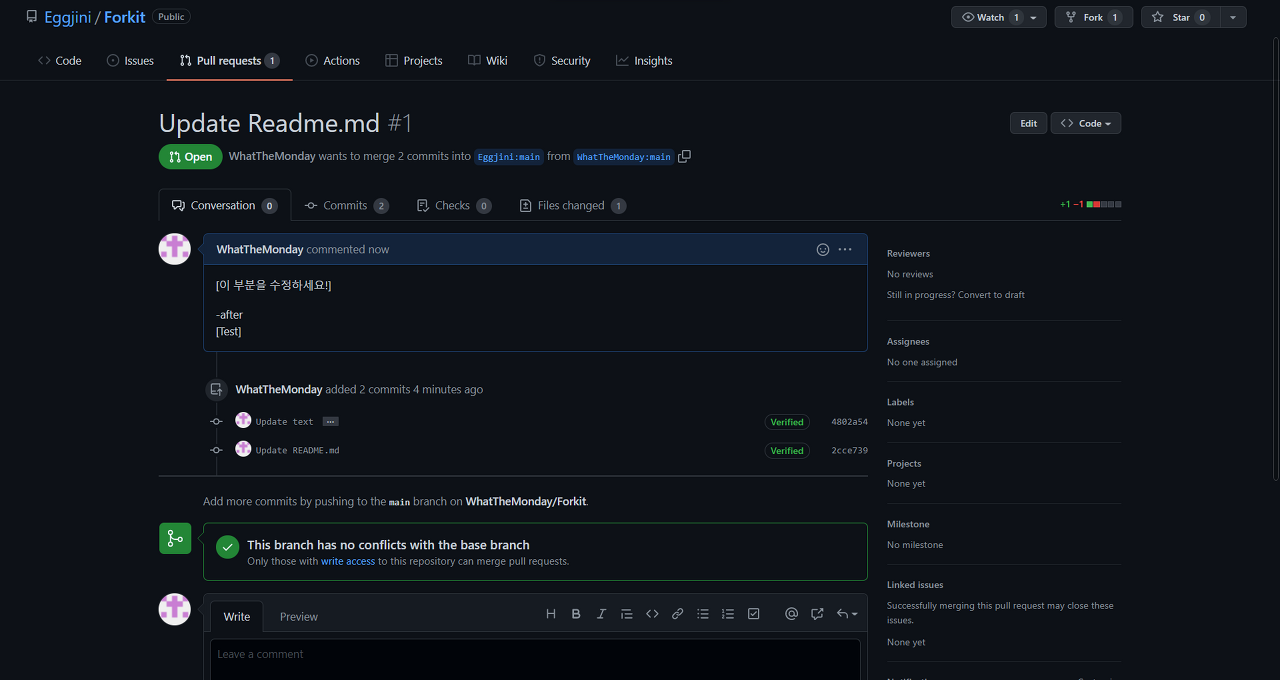Screen dimensions: 1280x680
Task: Open commit hash 4802a54
Action: pyautogui.click(x=849, y=422)
